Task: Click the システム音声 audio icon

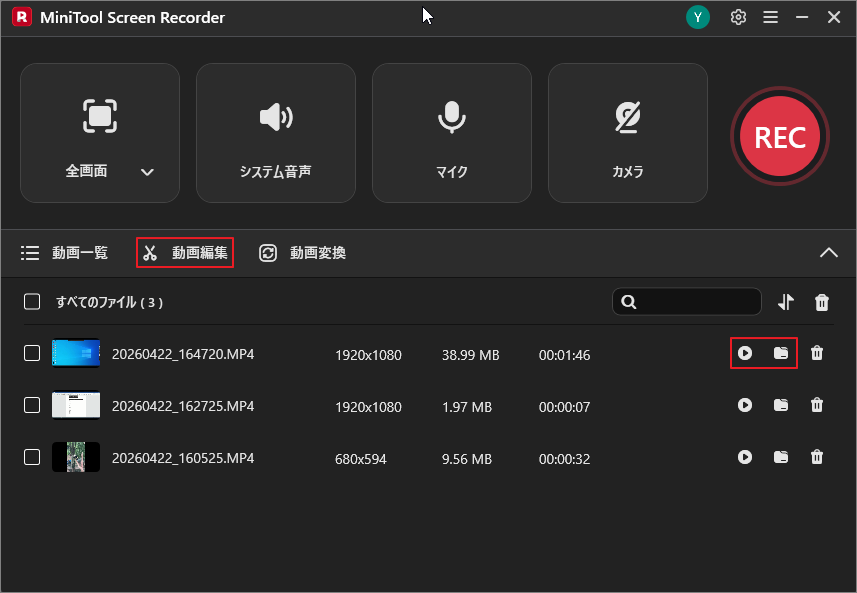Action: (x=275, y=115)
